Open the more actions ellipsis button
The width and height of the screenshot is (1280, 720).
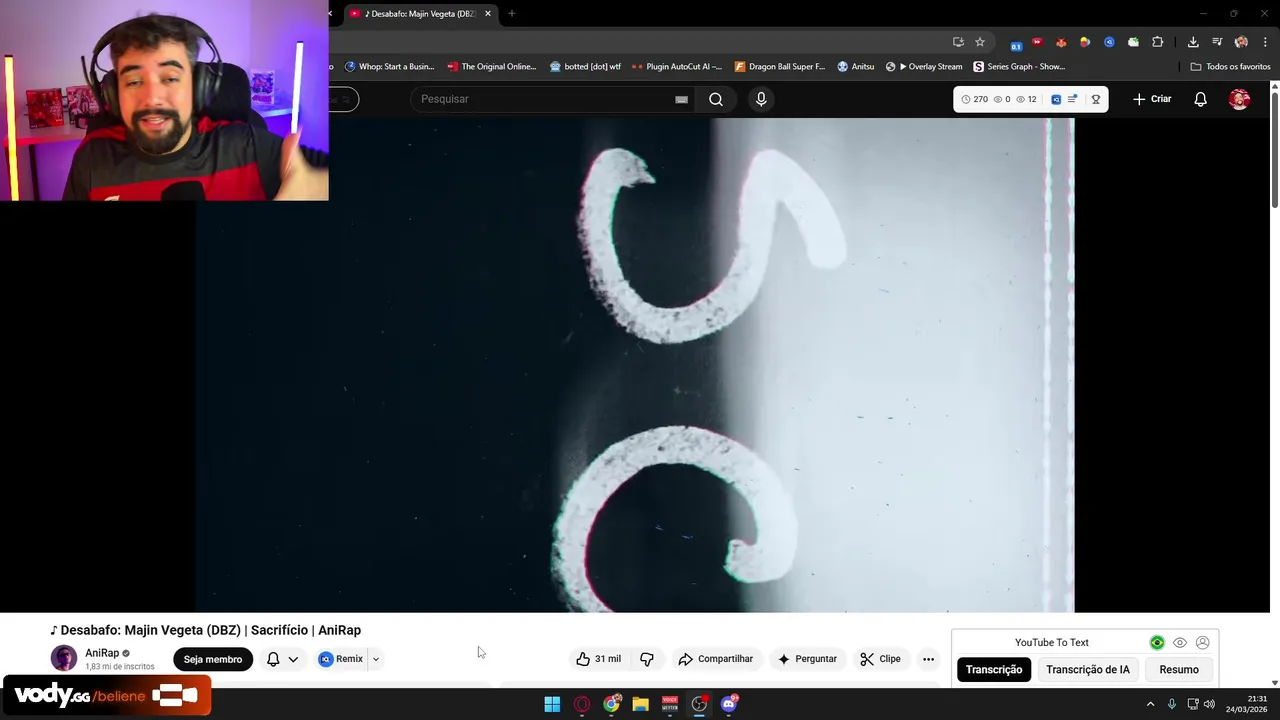pyautogui.click(x=928, y=659)
